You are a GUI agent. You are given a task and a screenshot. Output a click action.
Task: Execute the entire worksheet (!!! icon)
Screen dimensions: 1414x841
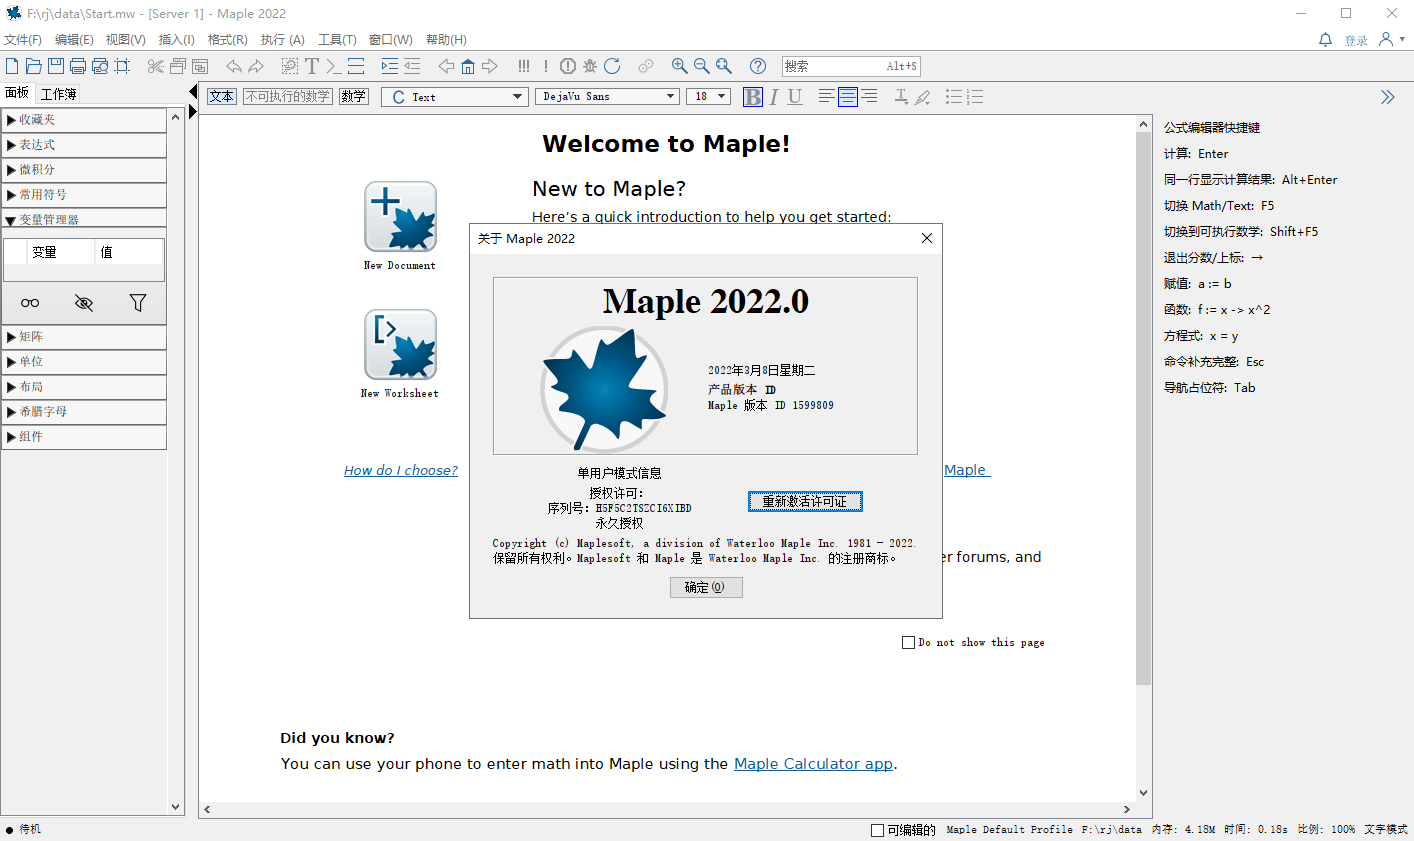pyautogui.click(x=523, y=66)
